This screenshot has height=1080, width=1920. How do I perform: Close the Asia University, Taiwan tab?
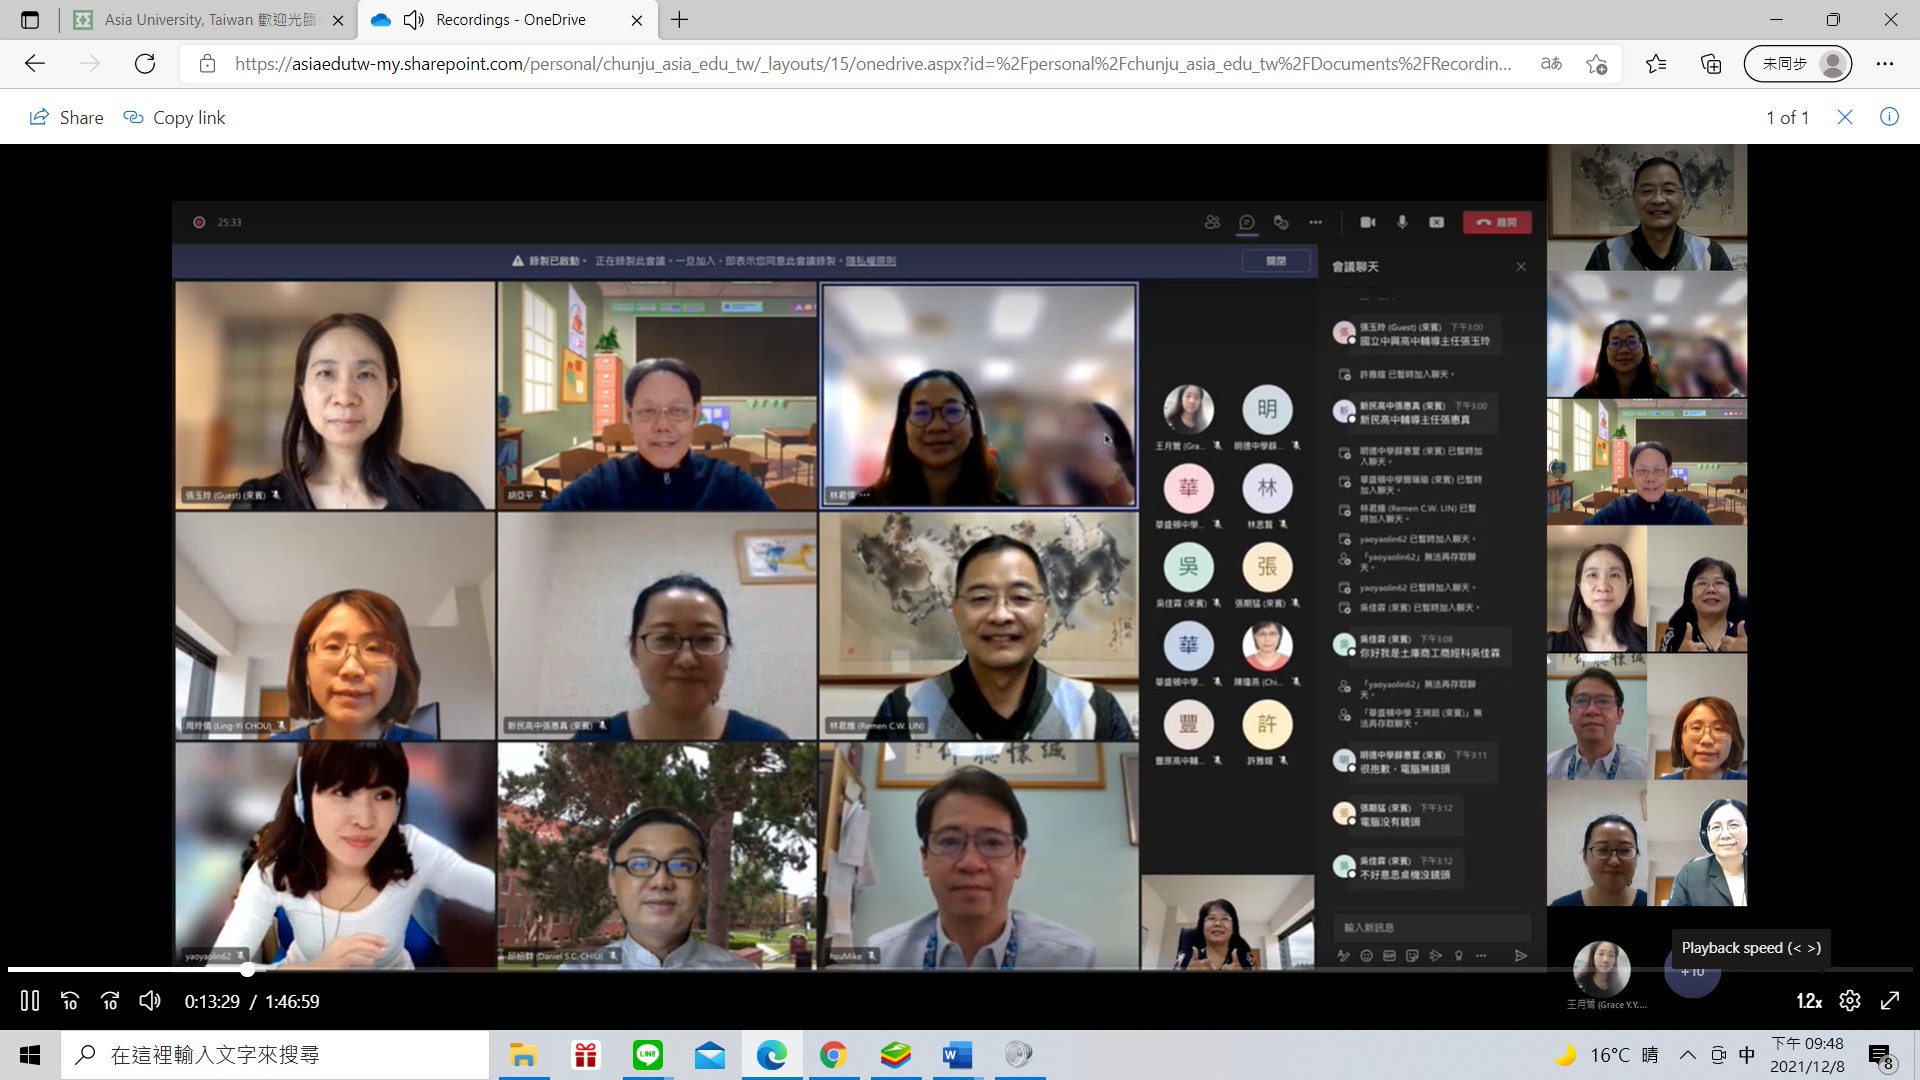point(338,20)
